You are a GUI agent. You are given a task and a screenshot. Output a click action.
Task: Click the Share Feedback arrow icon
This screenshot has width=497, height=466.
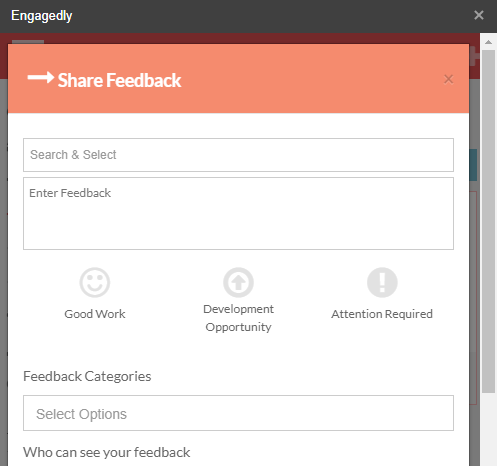click(x=40, y=78)
